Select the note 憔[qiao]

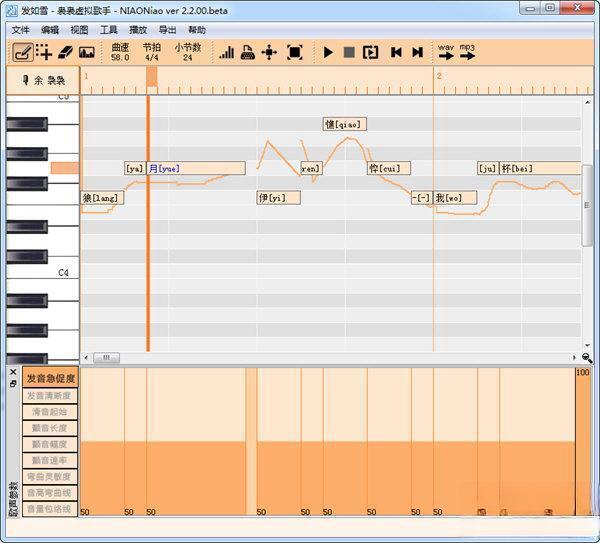click(x=344, y=124)
